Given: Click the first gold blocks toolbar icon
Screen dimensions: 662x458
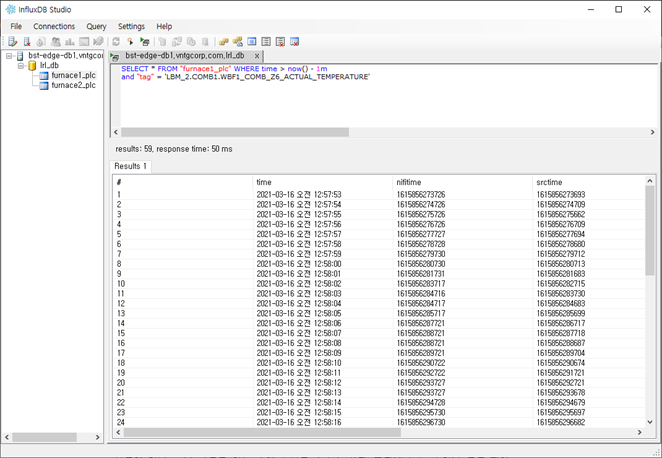Looking at the screenshot, I should (223, 41).
